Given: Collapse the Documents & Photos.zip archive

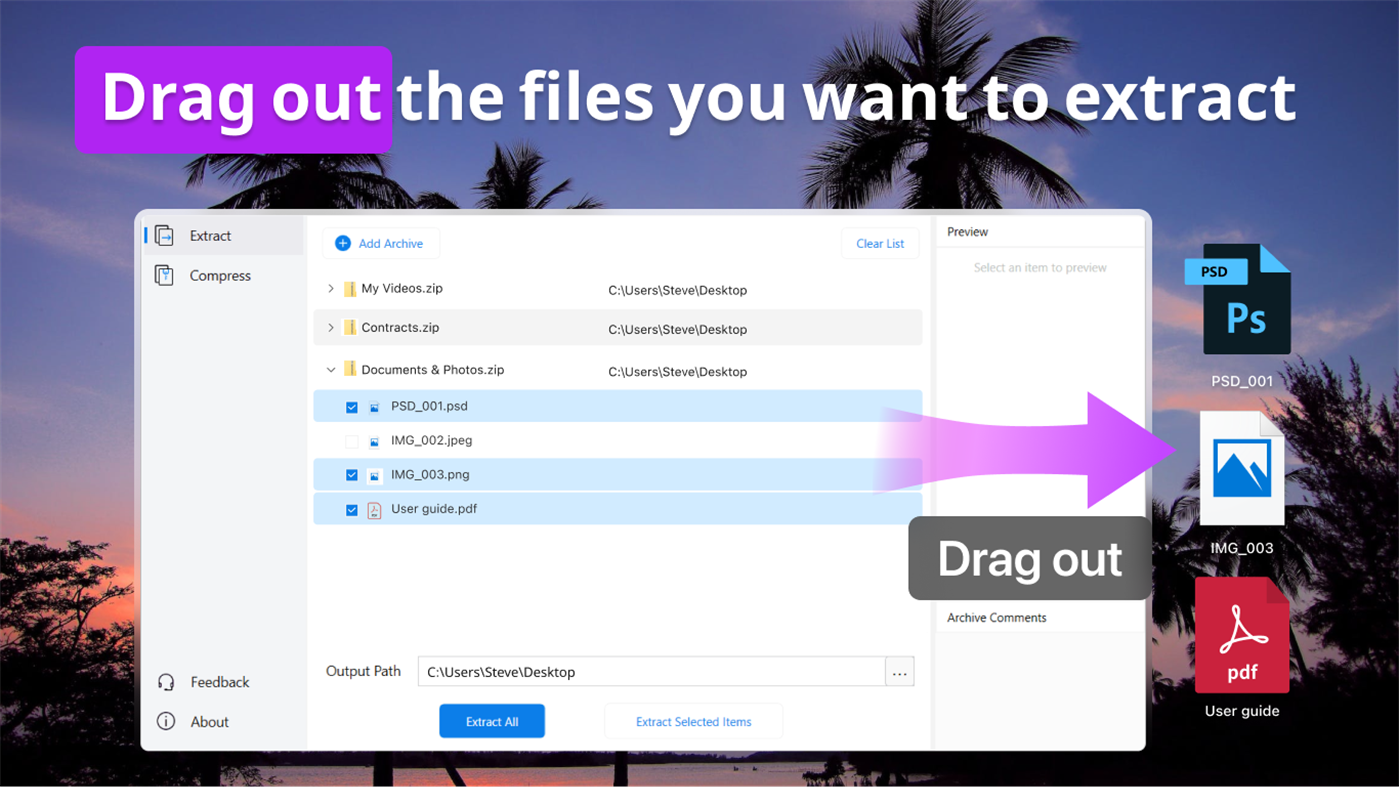Looking at the screenshot, I should click(x=330, y=369).
